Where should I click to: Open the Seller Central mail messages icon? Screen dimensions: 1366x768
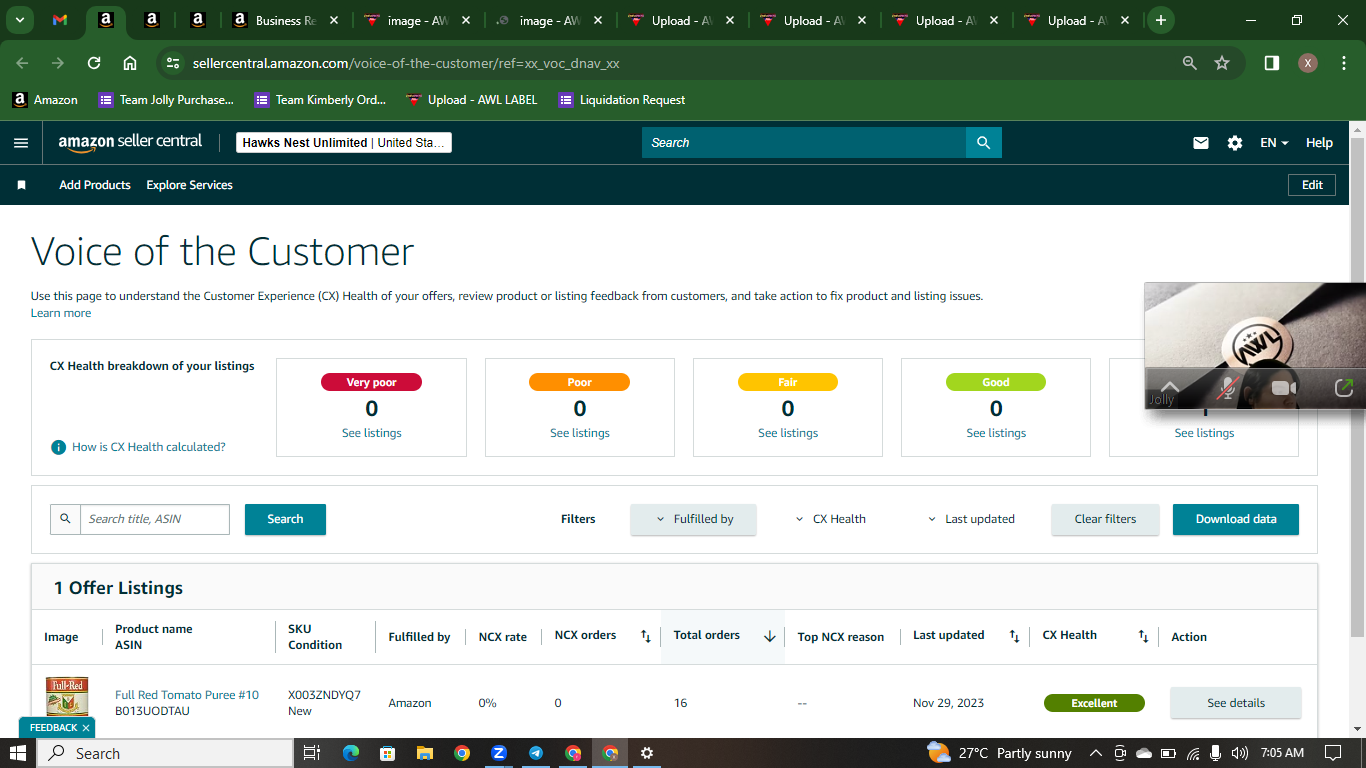pos(1201,143)
